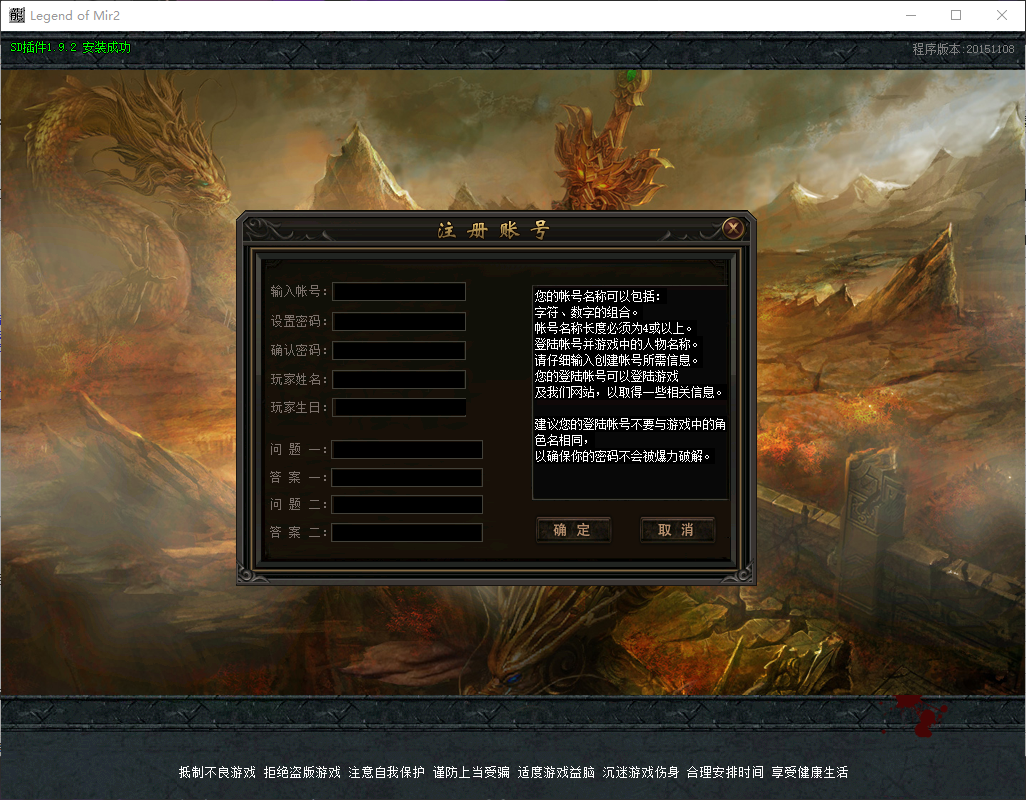Image resolution: width=1026 pixels, height=800 pixels.
Task: Click the 享受健康生活 notice text
Action: point(810,773)
